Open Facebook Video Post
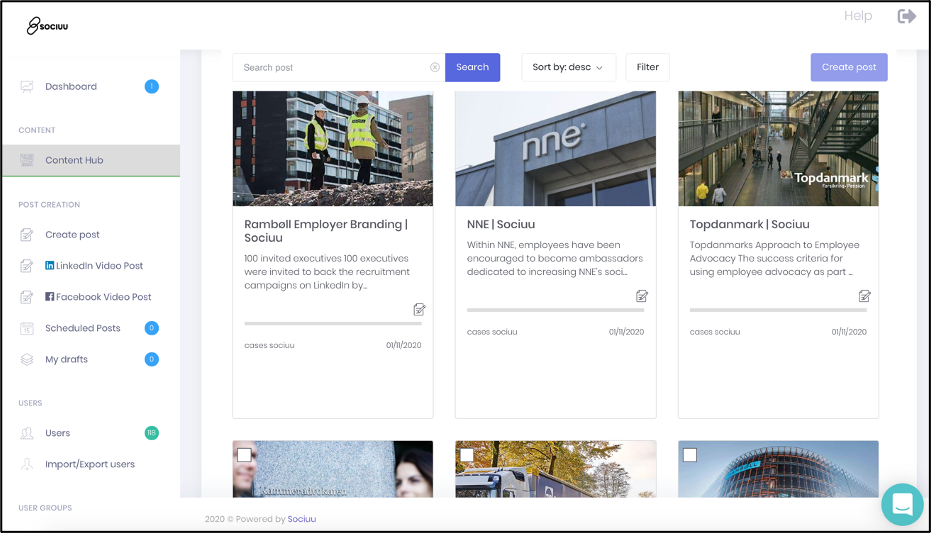The height and width of the screenshot is (533, 931). click(103, 297)
